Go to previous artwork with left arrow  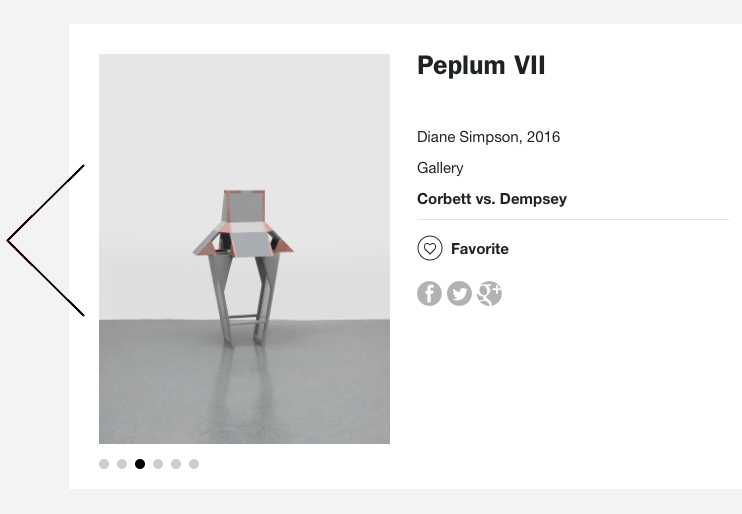[x=45, y=240]
